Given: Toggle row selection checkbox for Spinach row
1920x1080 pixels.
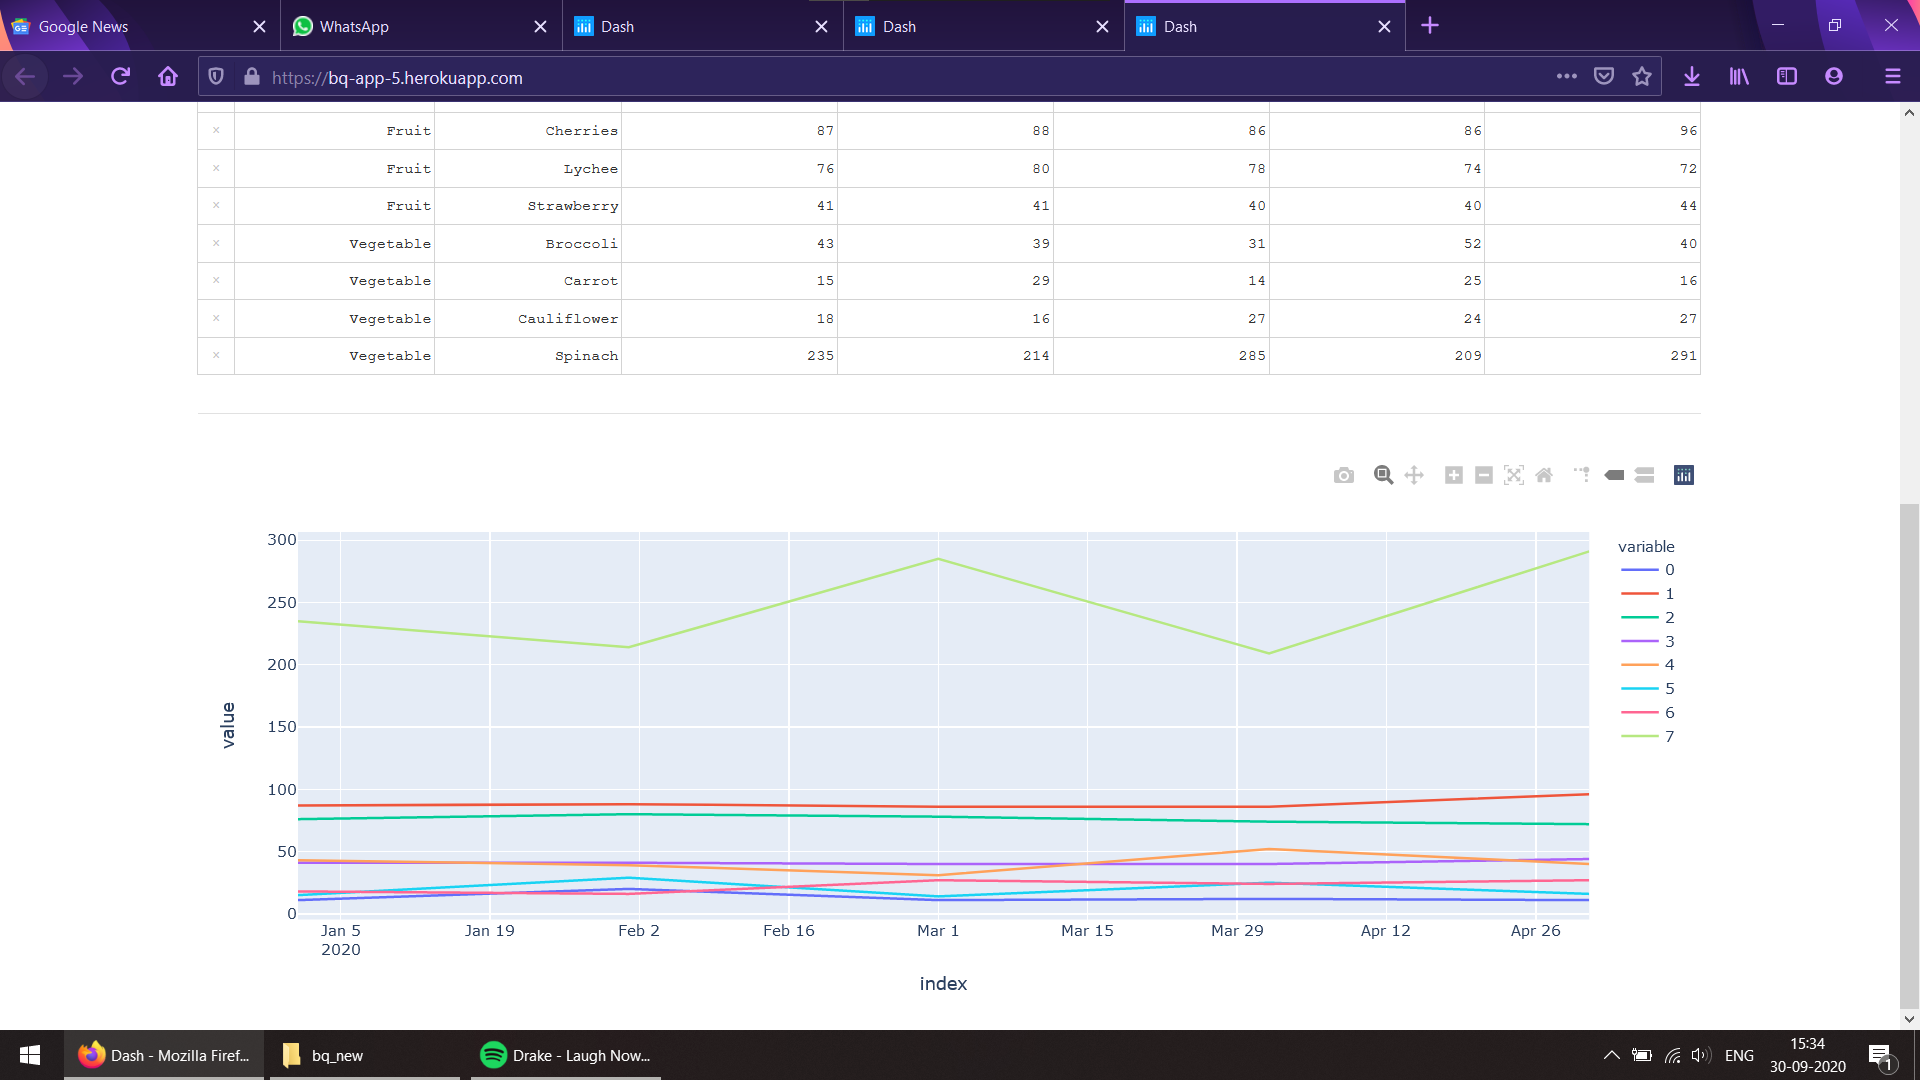Looking at the screenshot, I should 216,356.
